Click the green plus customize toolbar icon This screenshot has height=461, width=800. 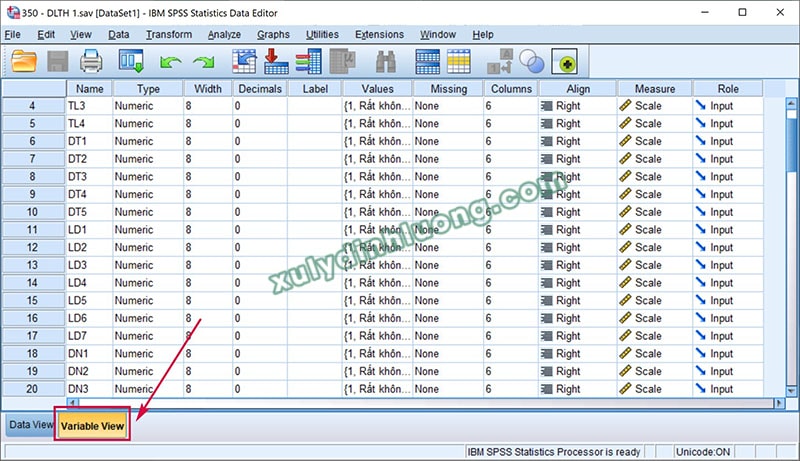click(x=565, y=62)
